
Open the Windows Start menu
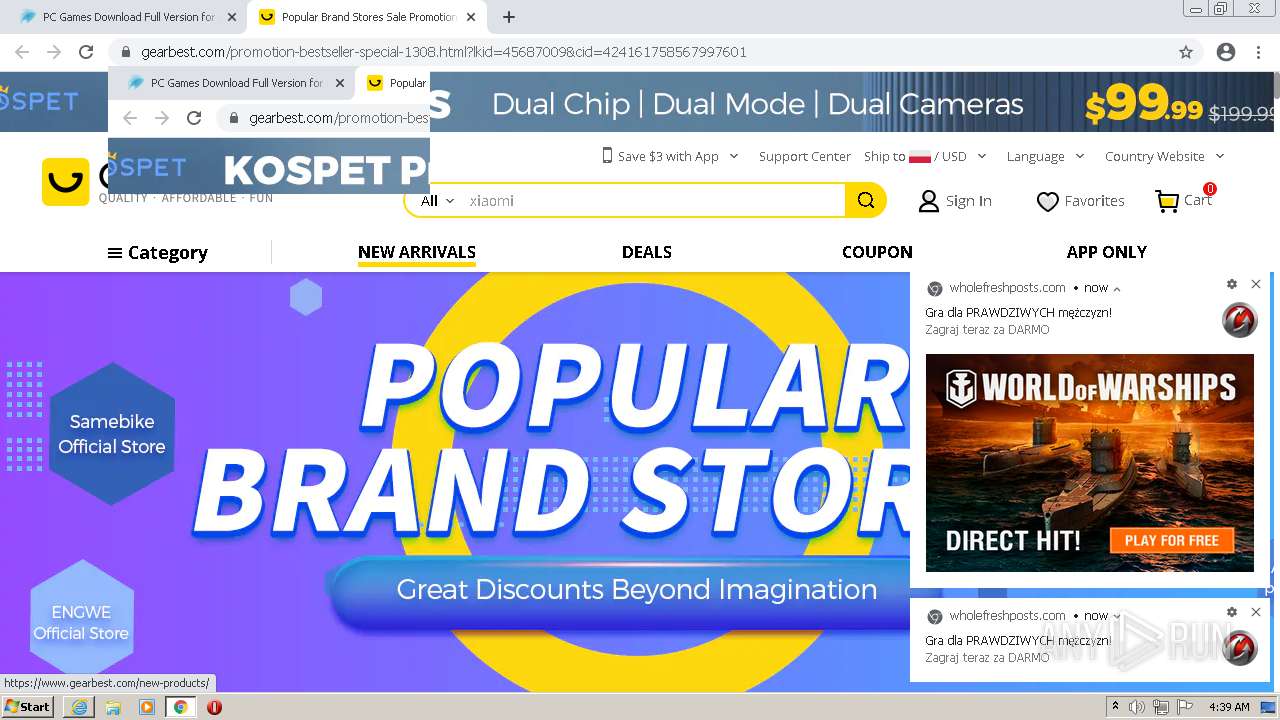[x=28, y=707]
